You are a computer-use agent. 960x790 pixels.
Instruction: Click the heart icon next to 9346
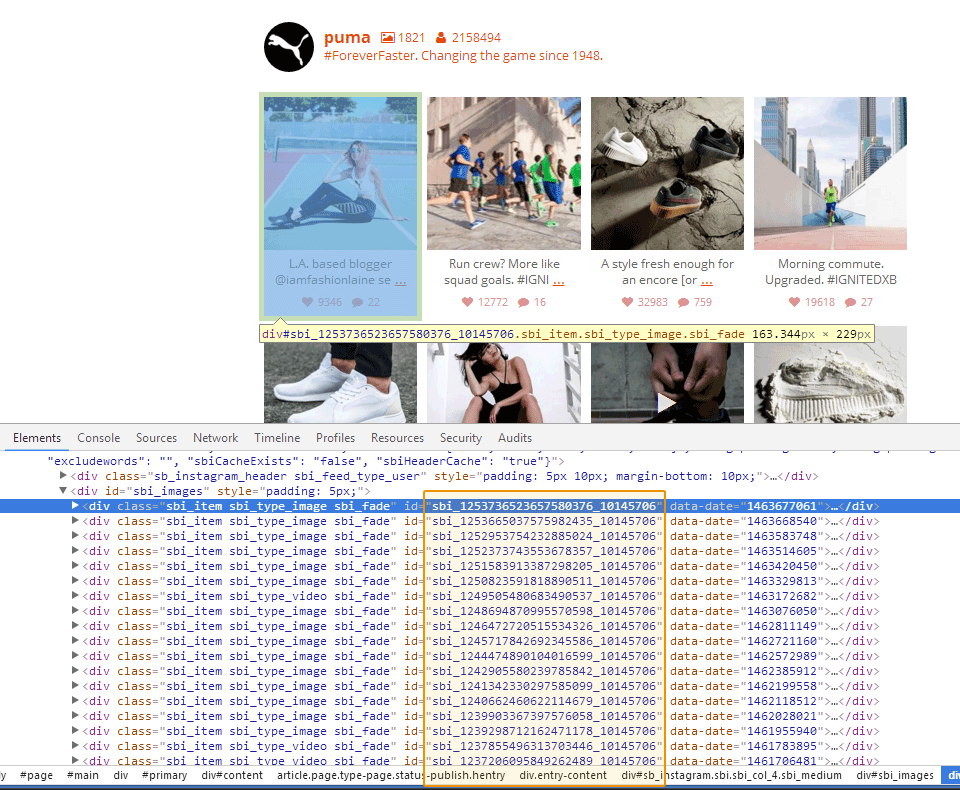pyautogui.click(x=308, y=302)
